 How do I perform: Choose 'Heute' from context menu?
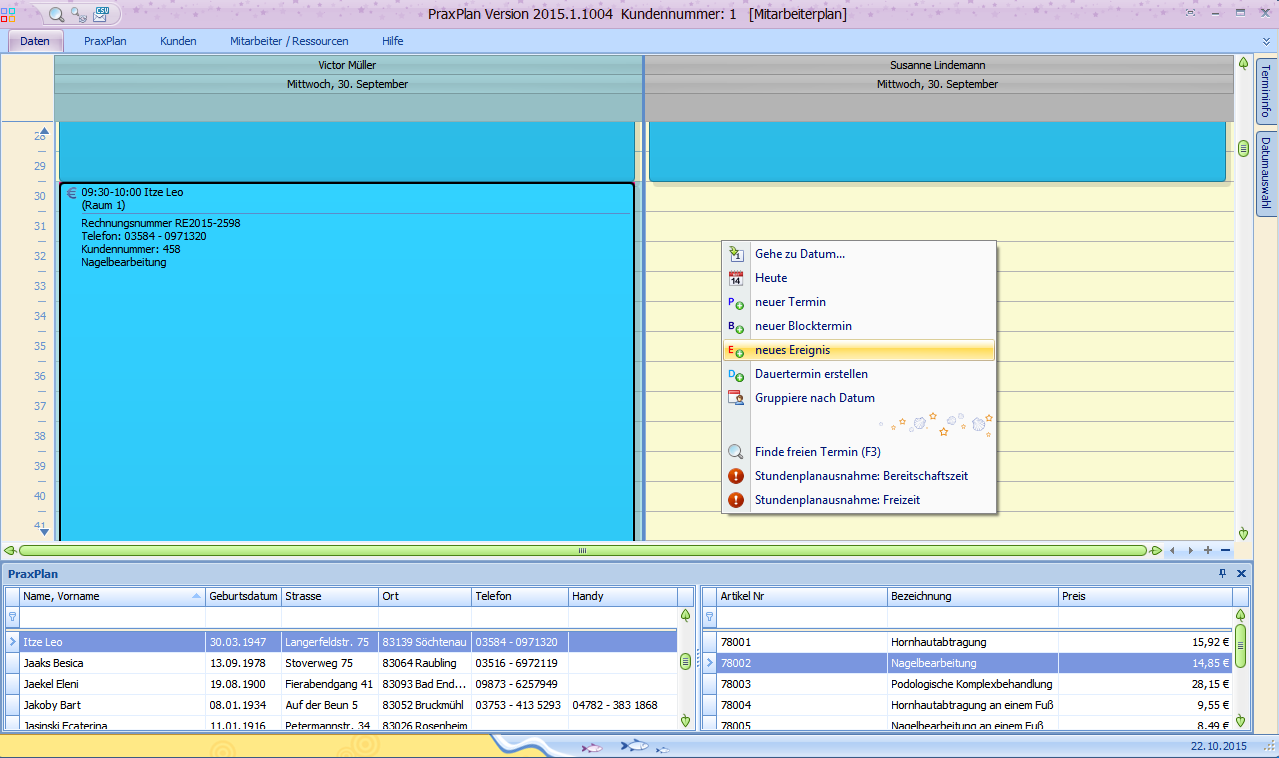859,278
